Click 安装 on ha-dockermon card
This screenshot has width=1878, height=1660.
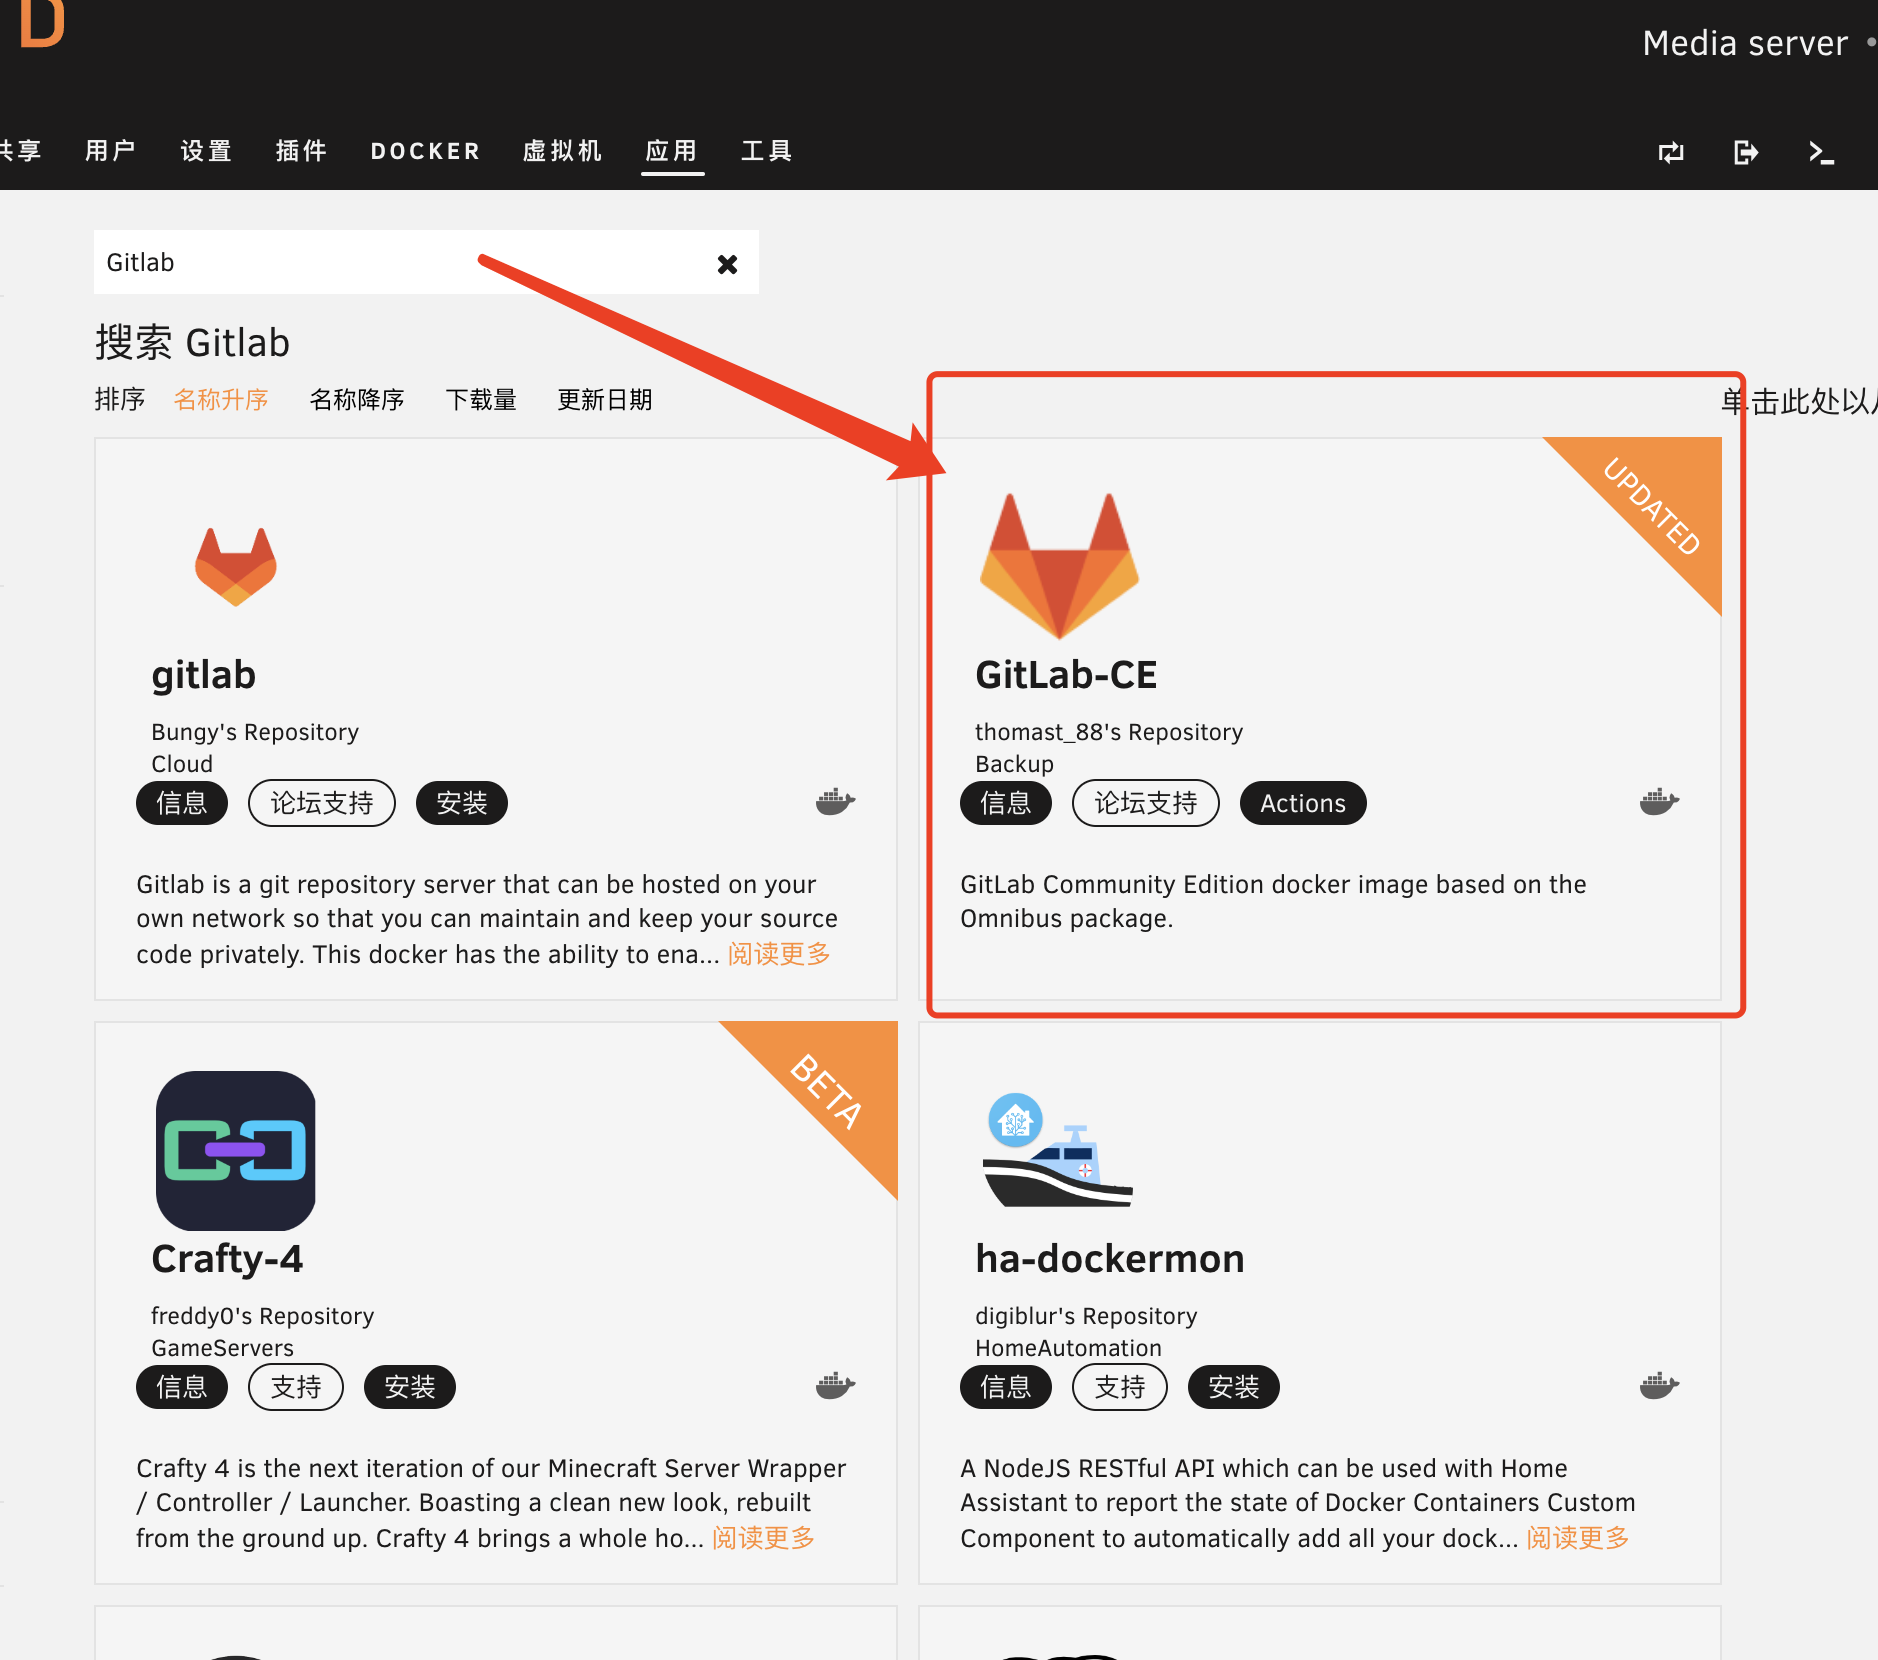1234,1387
